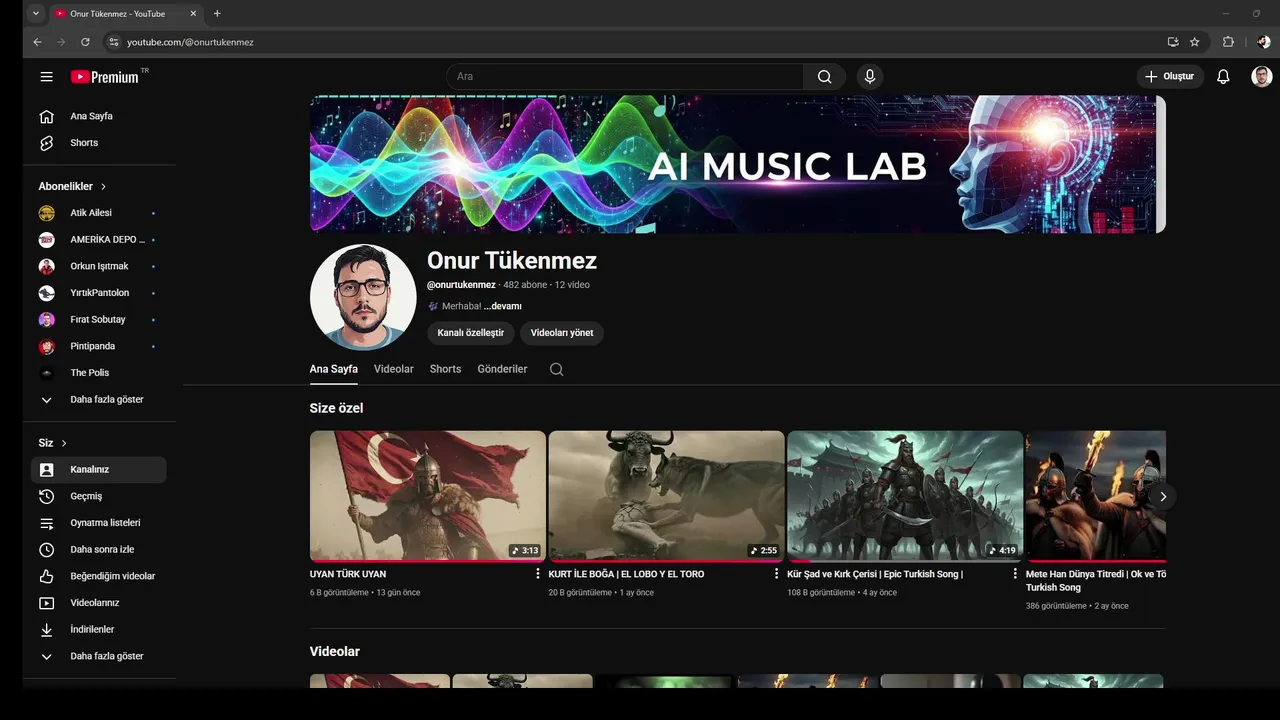The image size is (1280, 720).
Task: Click the browser address bar URL
Action: (190, 42)
